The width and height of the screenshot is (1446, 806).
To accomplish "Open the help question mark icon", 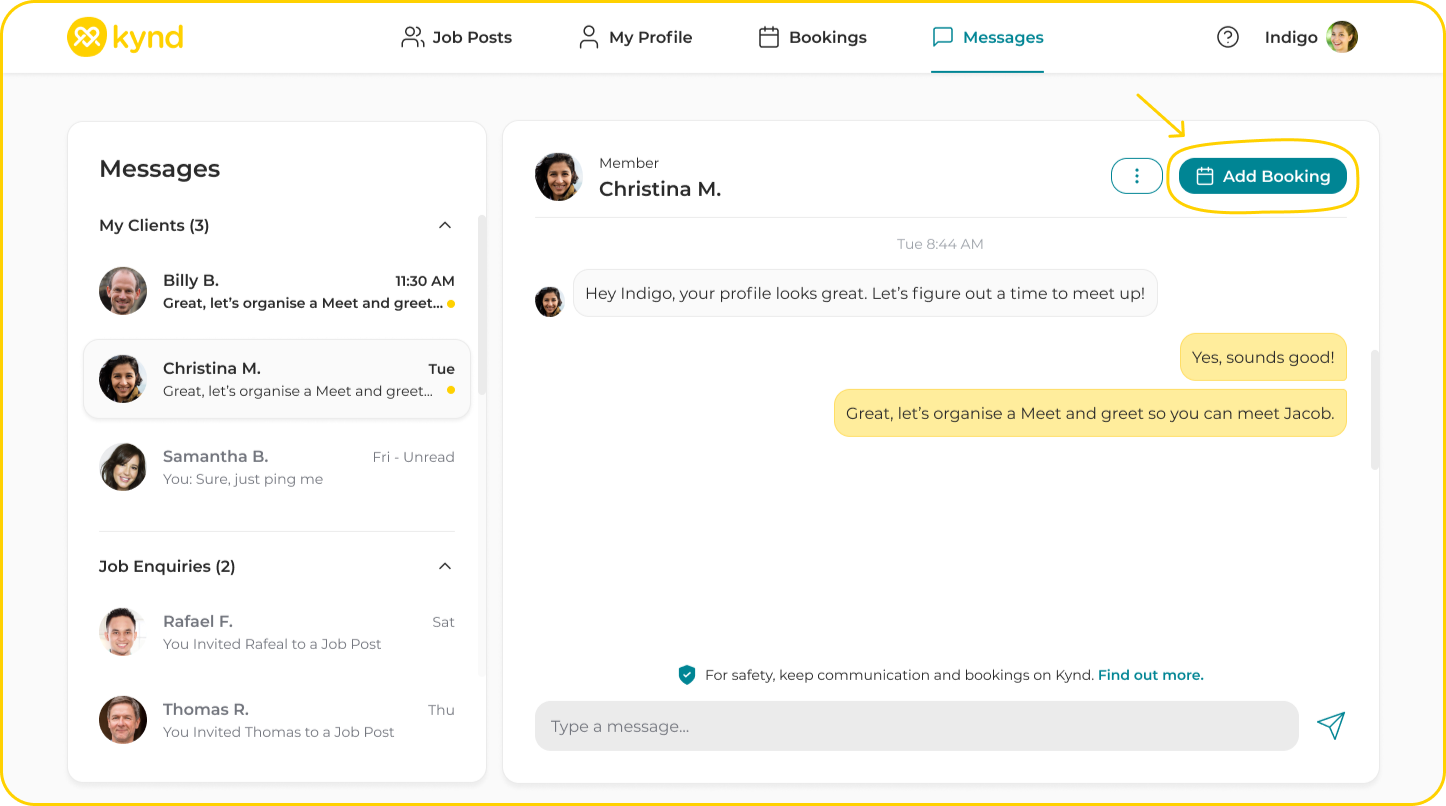I will (x=1227, y=37).
